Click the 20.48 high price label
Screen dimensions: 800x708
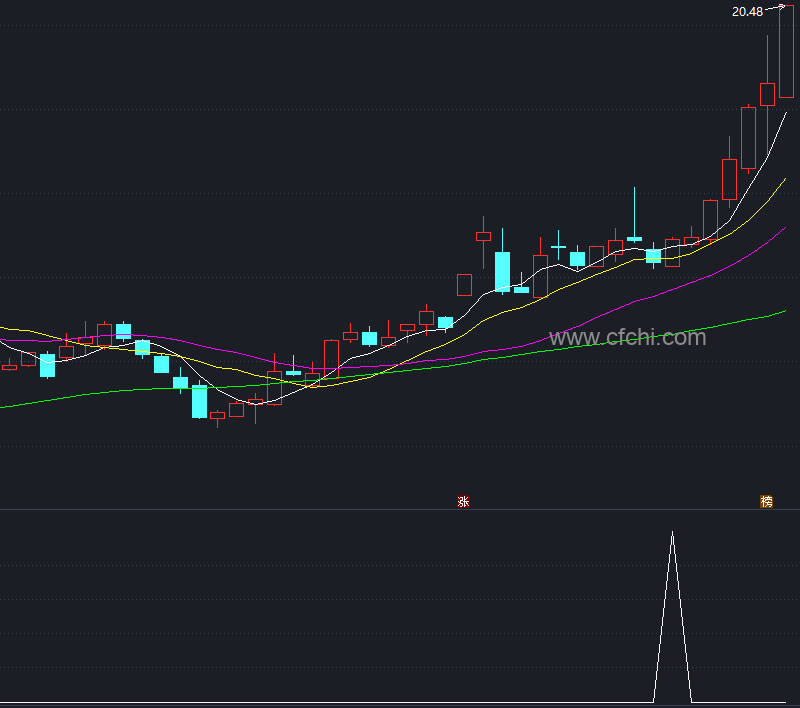747,12
